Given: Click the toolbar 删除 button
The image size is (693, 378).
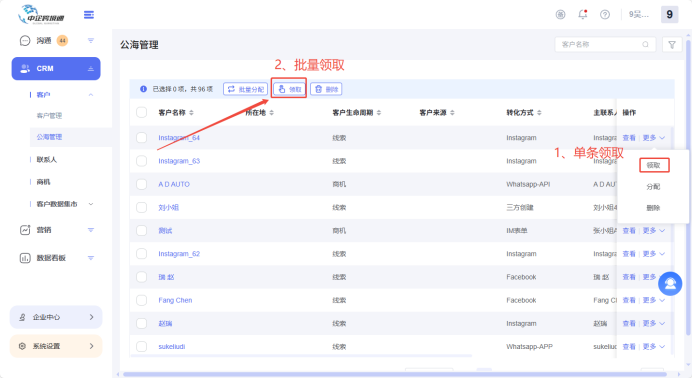Looking at the screenshot, I should coord(327,89).
